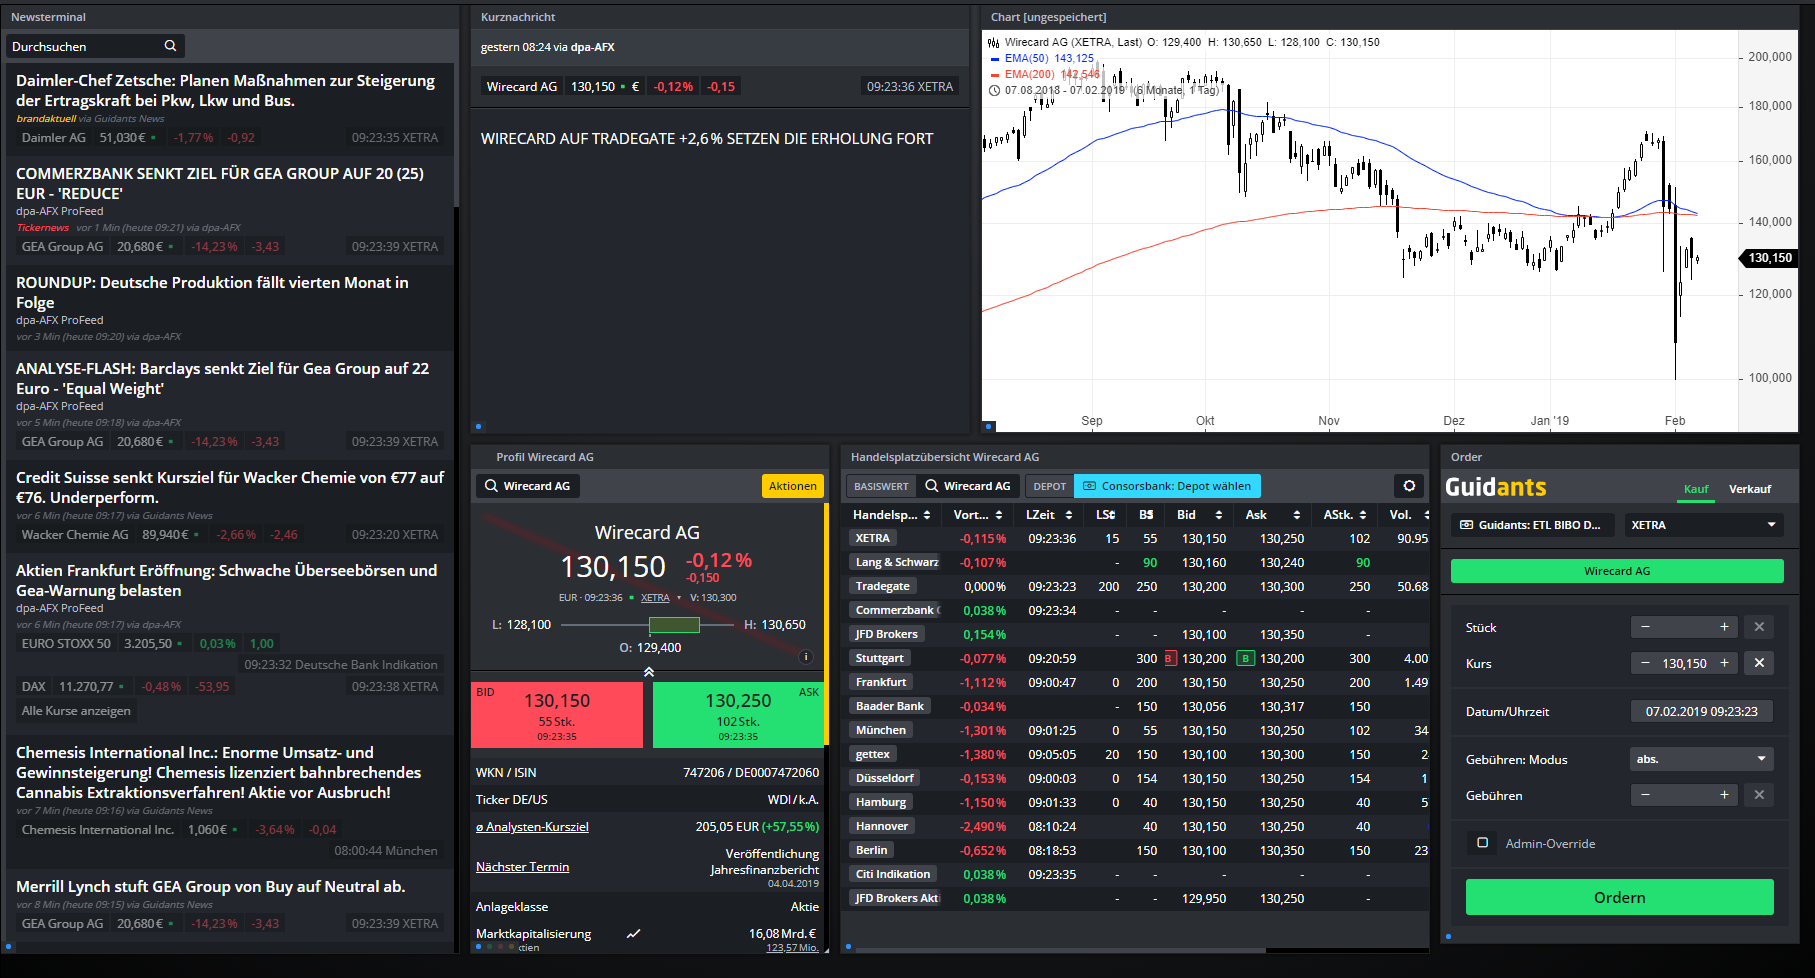Click the green Ordern button
Viewport: 1815px width, 978px height.
(1619, 897)
